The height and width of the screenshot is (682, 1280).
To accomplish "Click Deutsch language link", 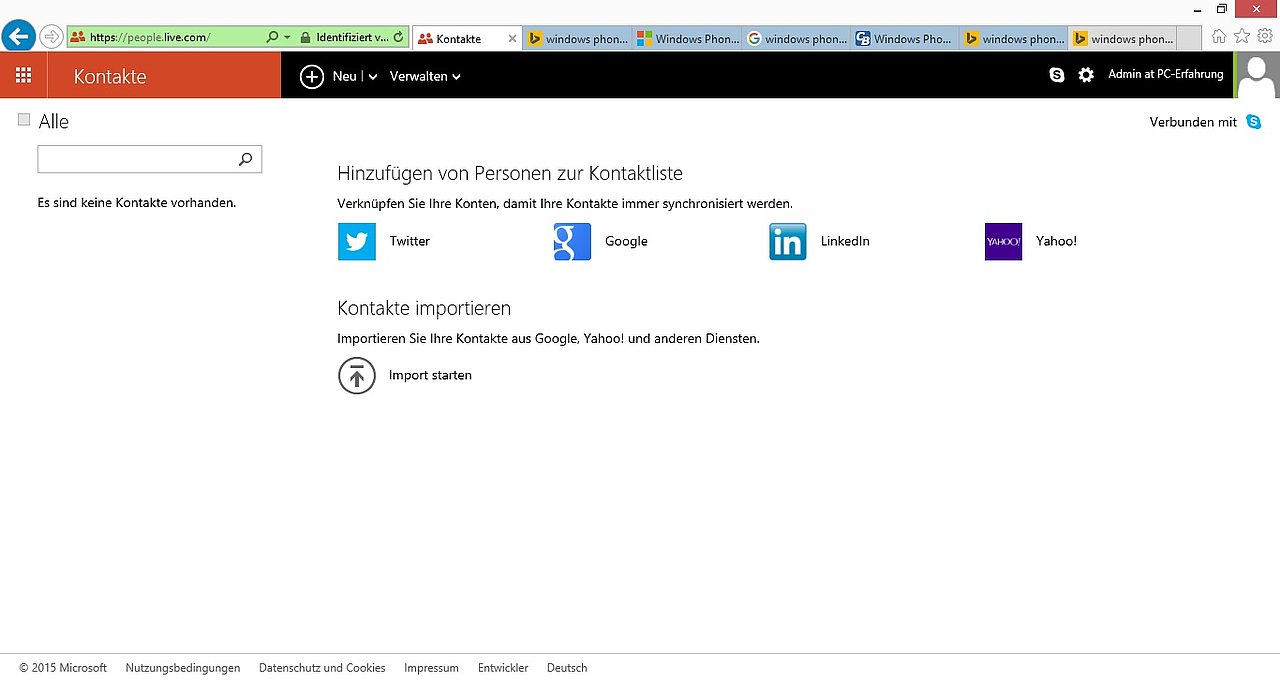I will pos(567,668).
